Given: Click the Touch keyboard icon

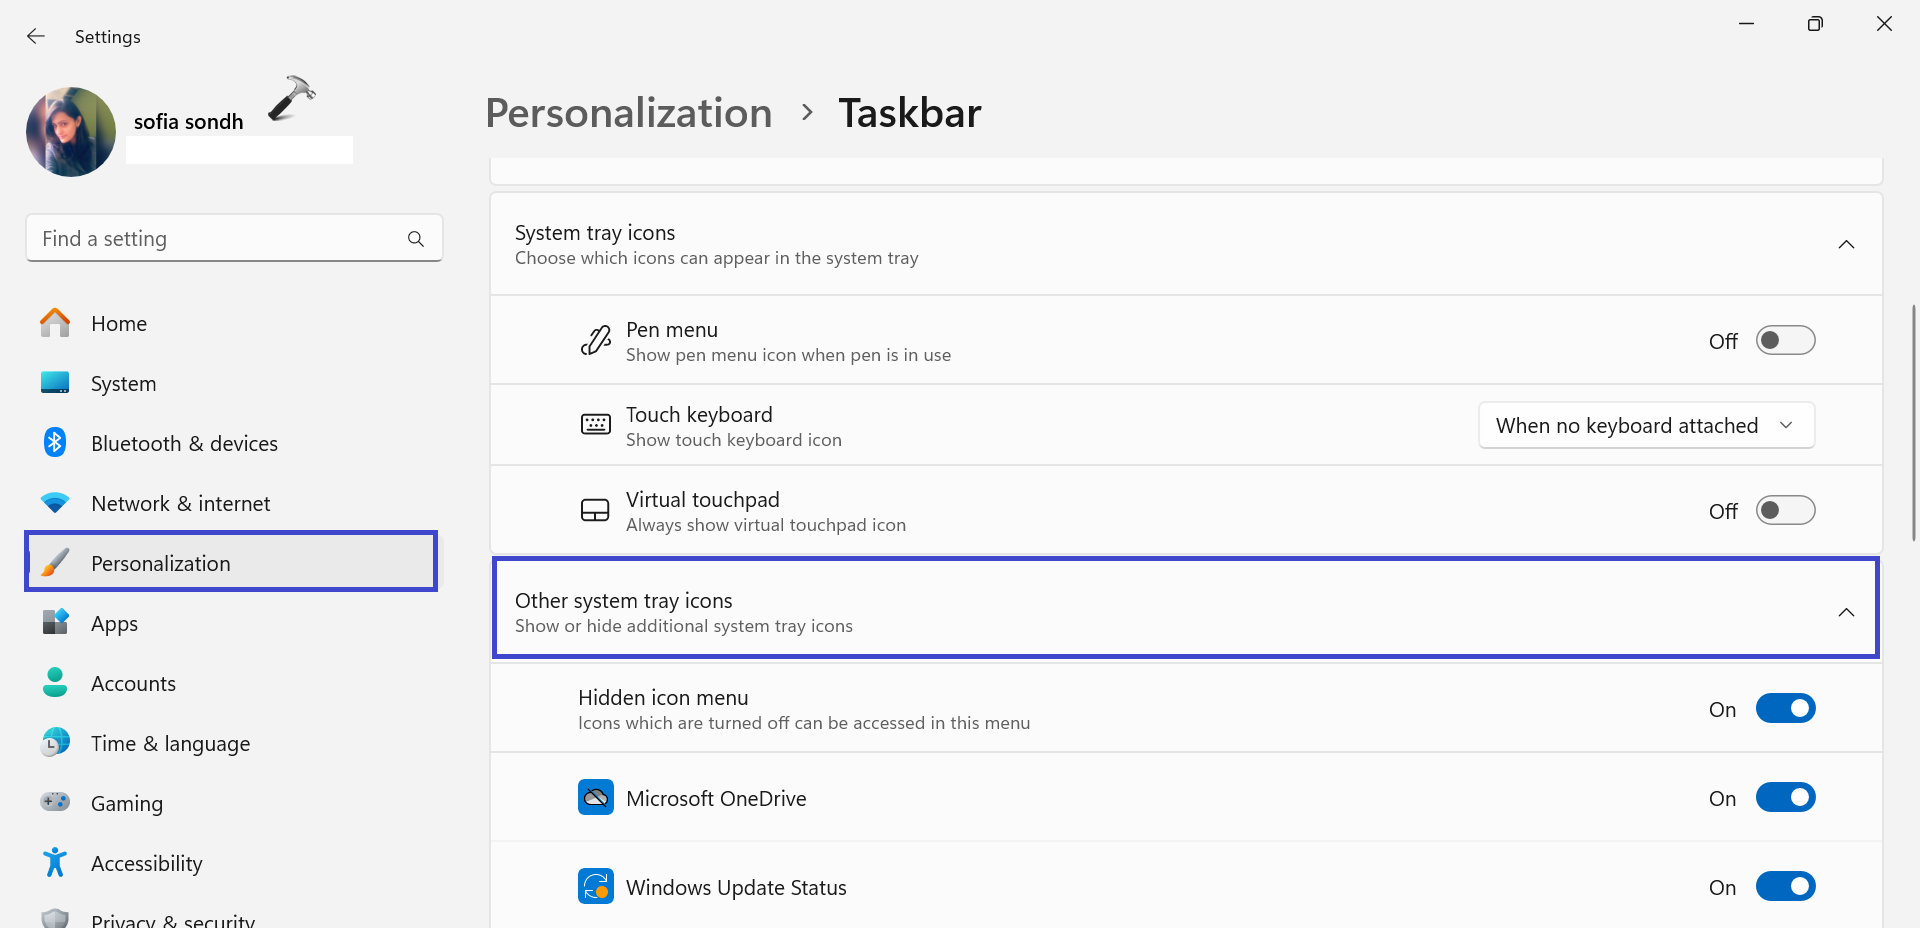Looking at the screenshot, I should [596, 425].
